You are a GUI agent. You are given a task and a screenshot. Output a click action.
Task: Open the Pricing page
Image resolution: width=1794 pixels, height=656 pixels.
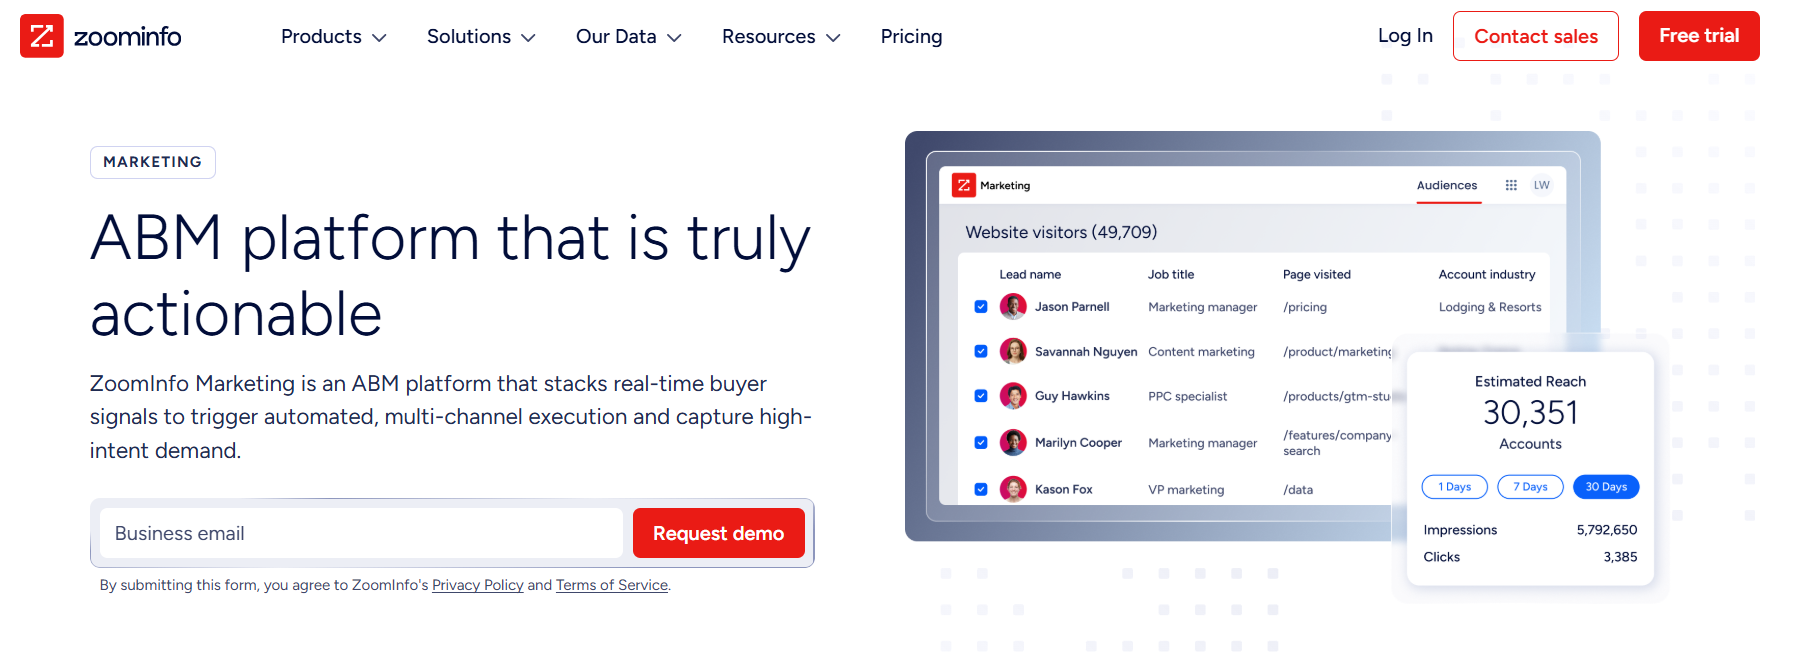point(911,37)
